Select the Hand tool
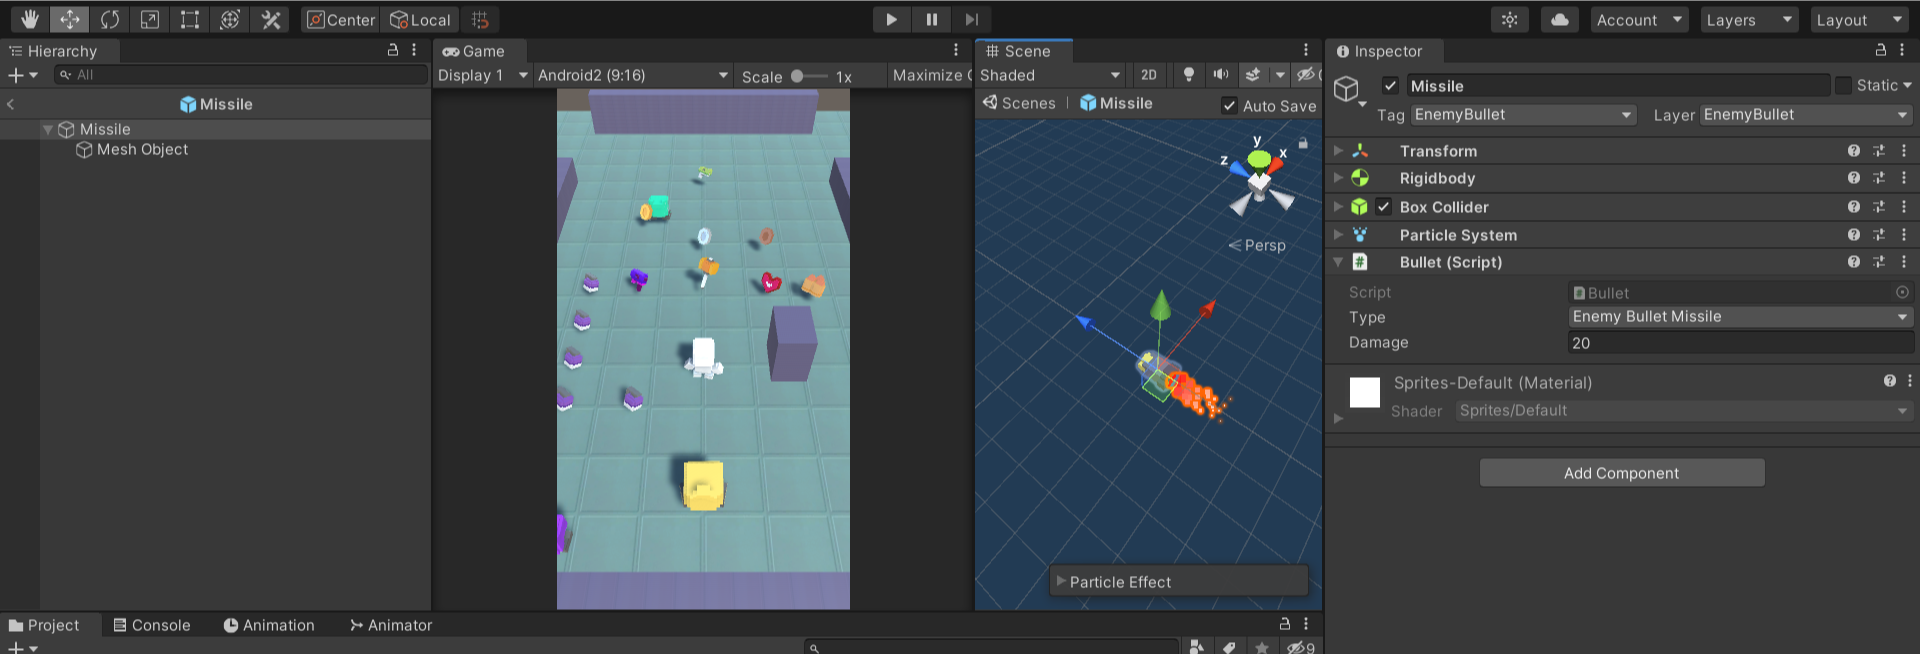Screen dimensions: 1920x654 click(29, 19)
